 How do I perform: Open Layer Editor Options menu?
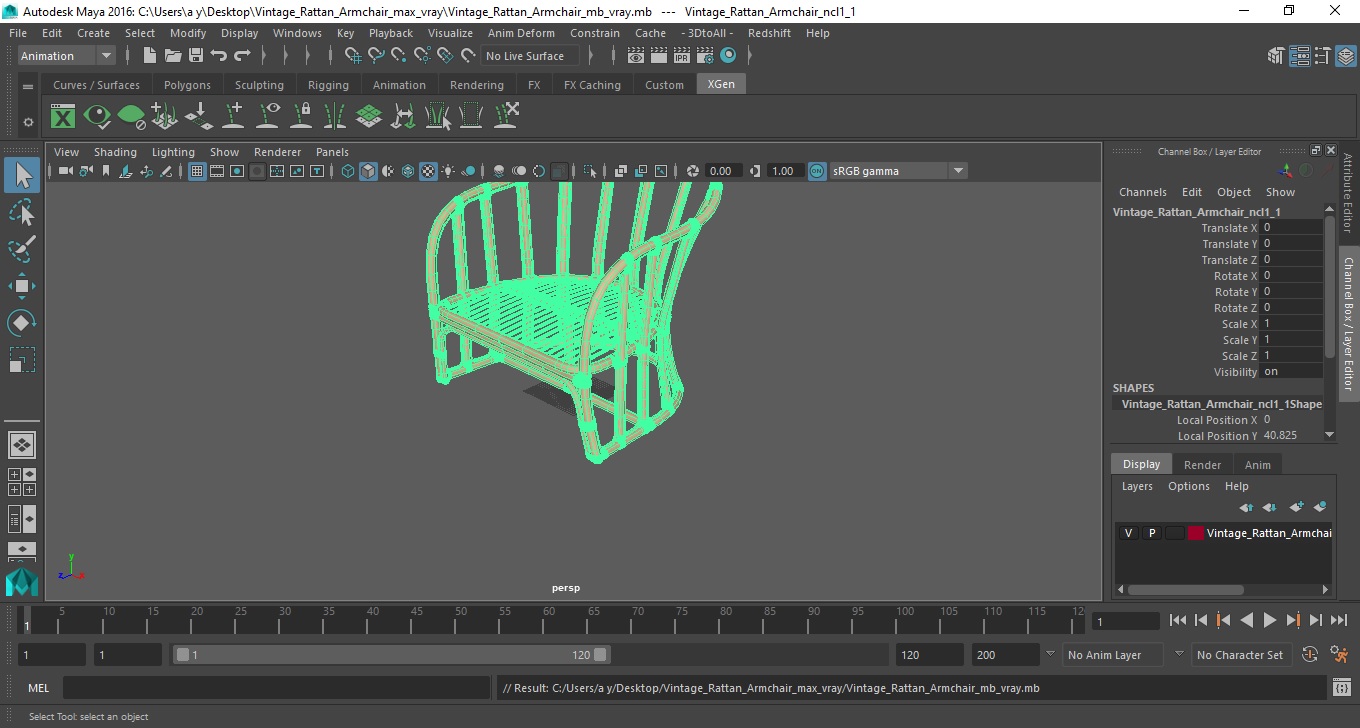point(1188,486)
